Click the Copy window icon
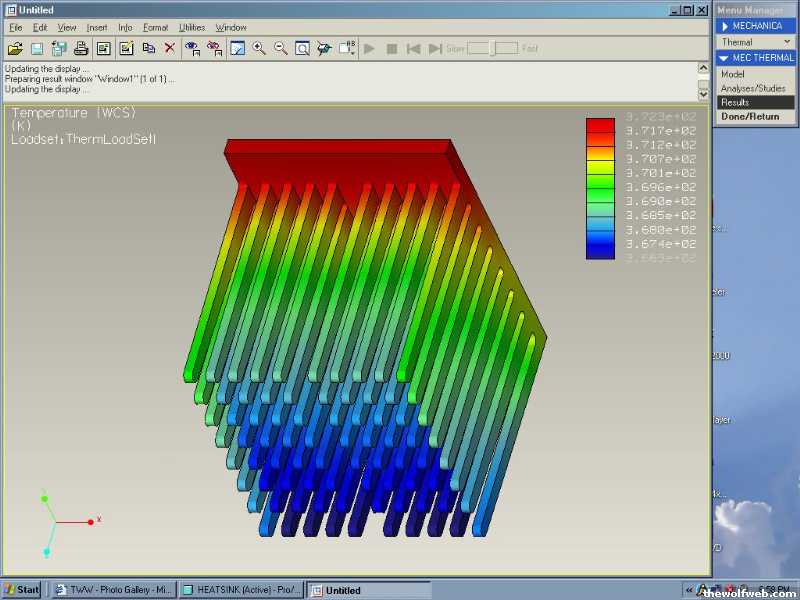 [x=148, y=48]
